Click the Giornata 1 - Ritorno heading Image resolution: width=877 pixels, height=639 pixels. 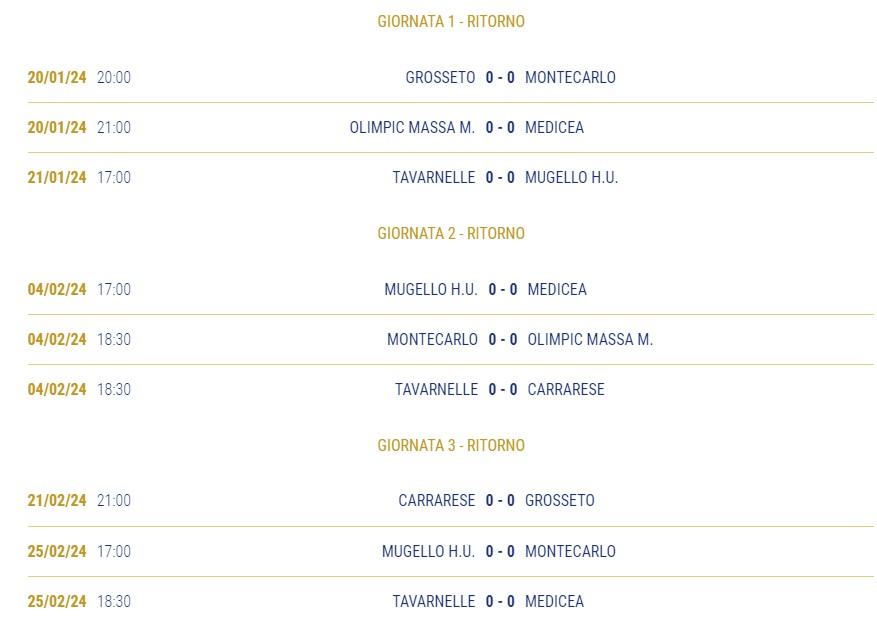tap(451, 21)
